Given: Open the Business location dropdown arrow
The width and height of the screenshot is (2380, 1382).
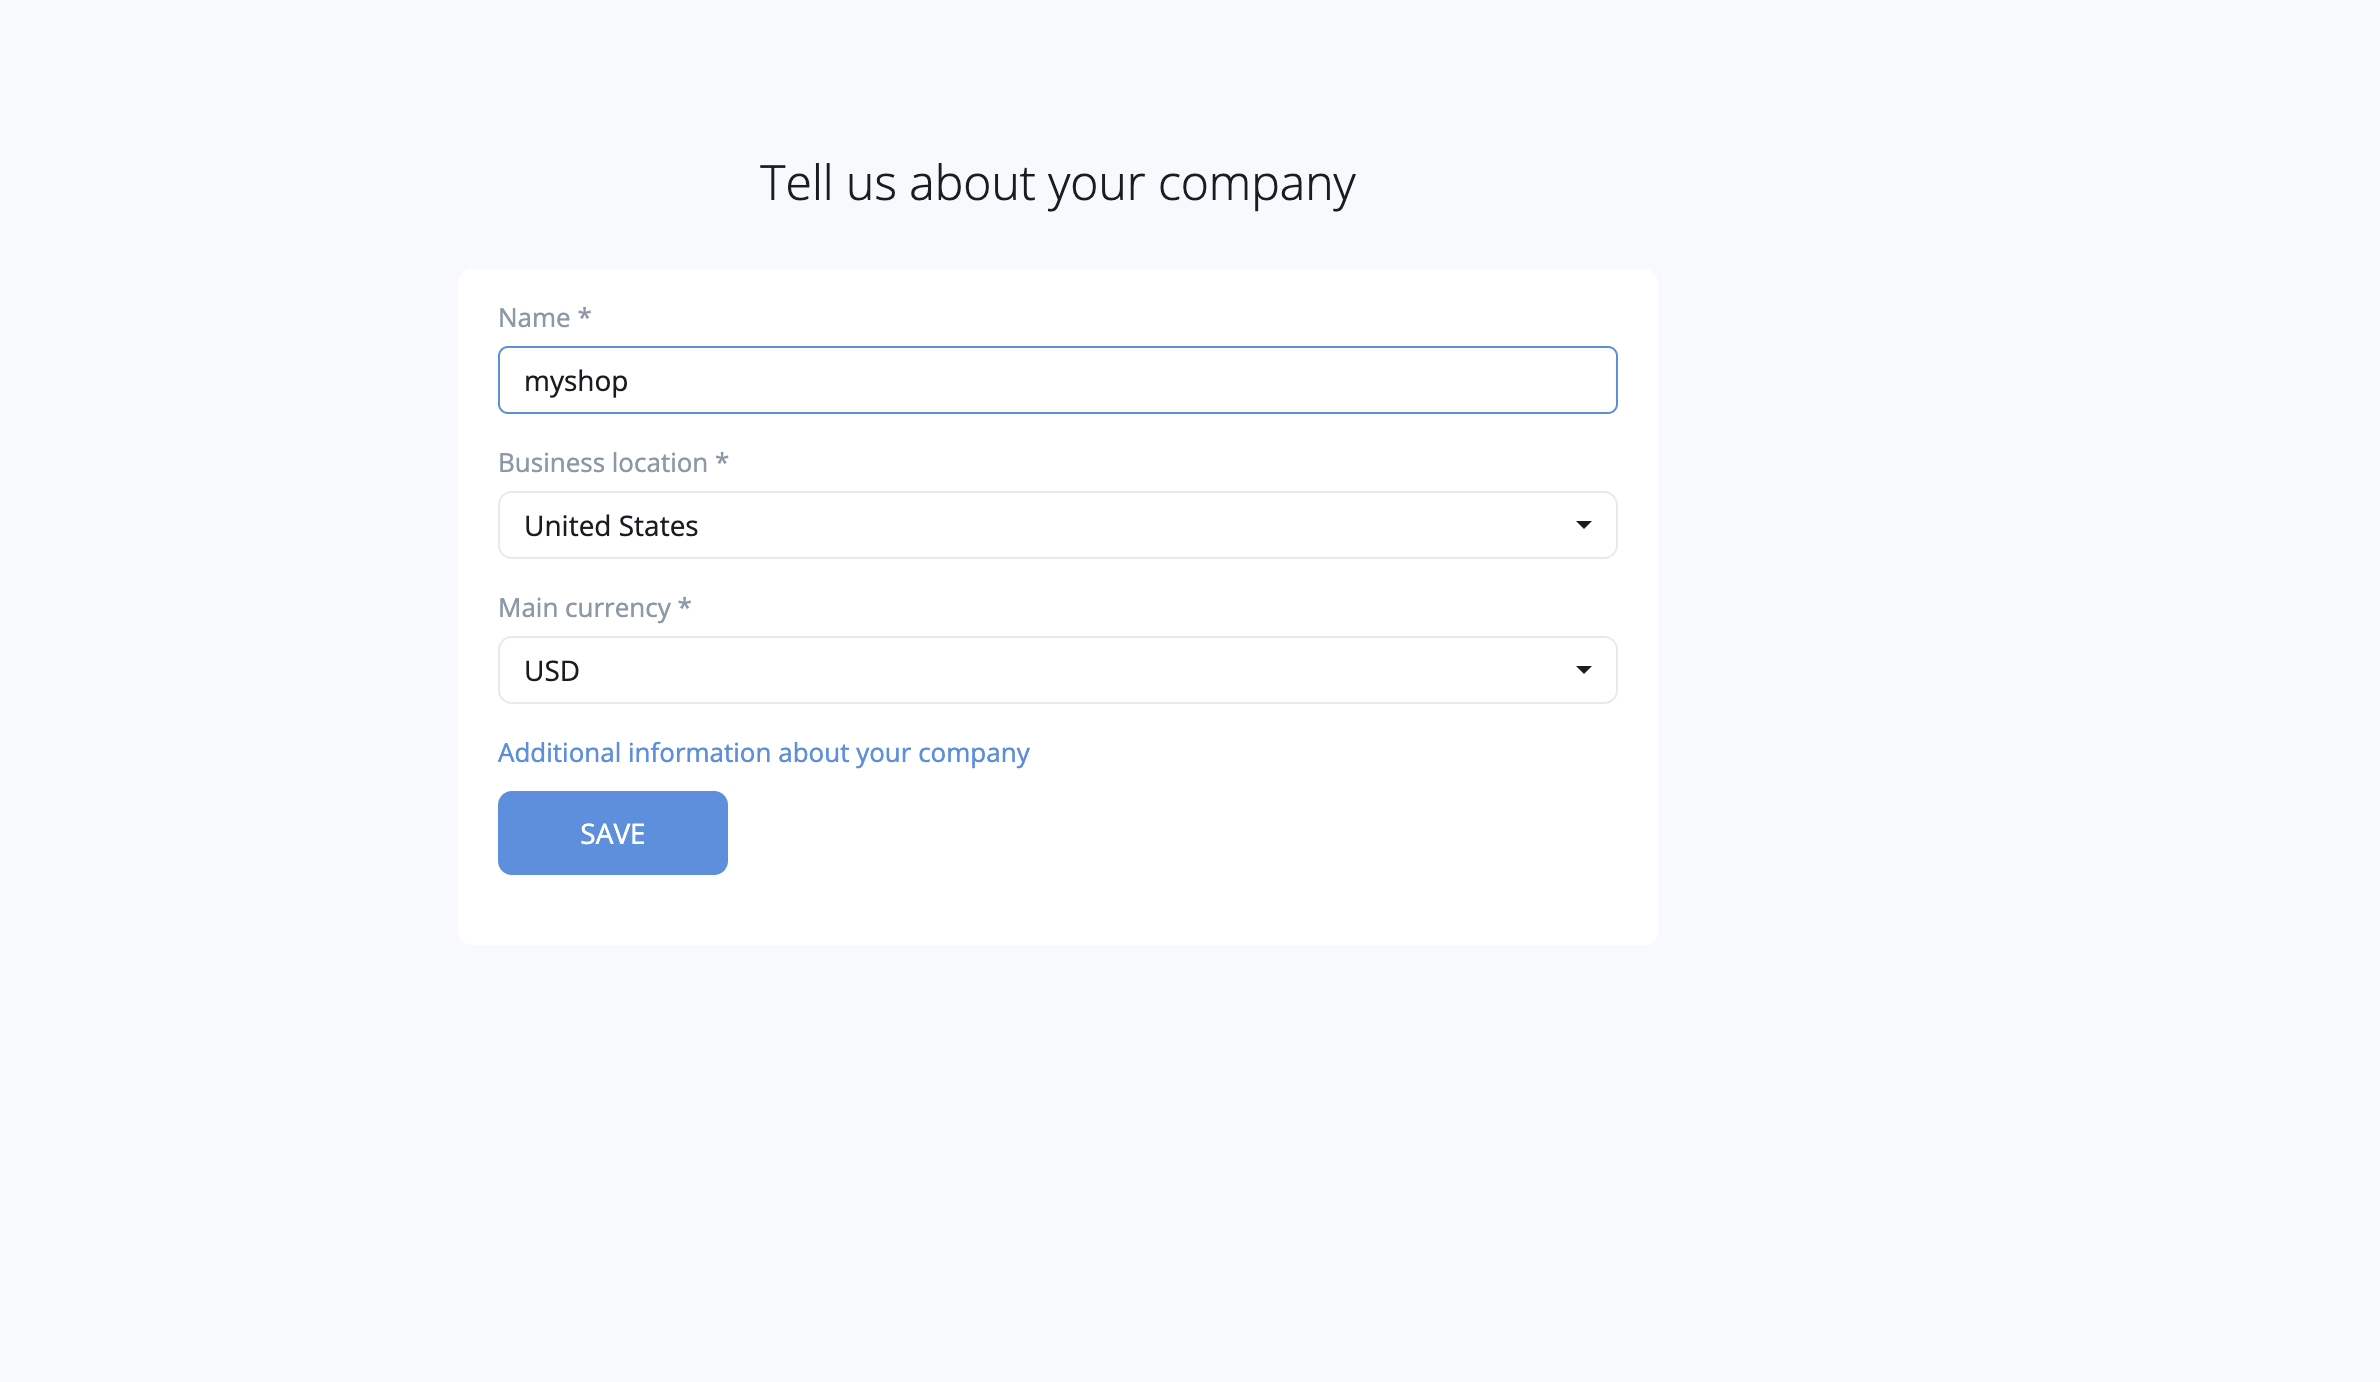Looking at the screenshot, I should coord(1583,525).
